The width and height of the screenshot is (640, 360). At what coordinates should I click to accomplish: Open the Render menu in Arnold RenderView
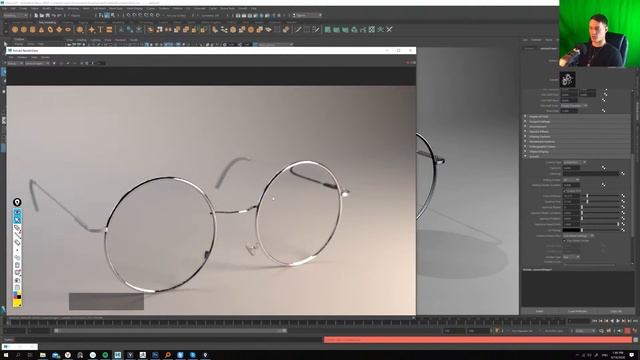click(45, 57)
